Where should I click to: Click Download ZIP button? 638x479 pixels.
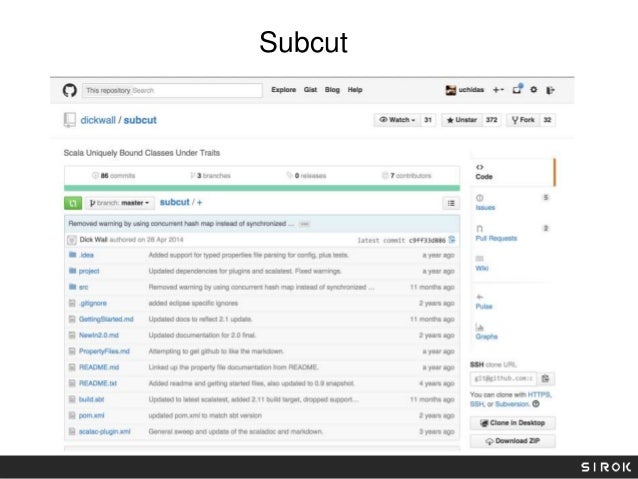click(513, 441)
